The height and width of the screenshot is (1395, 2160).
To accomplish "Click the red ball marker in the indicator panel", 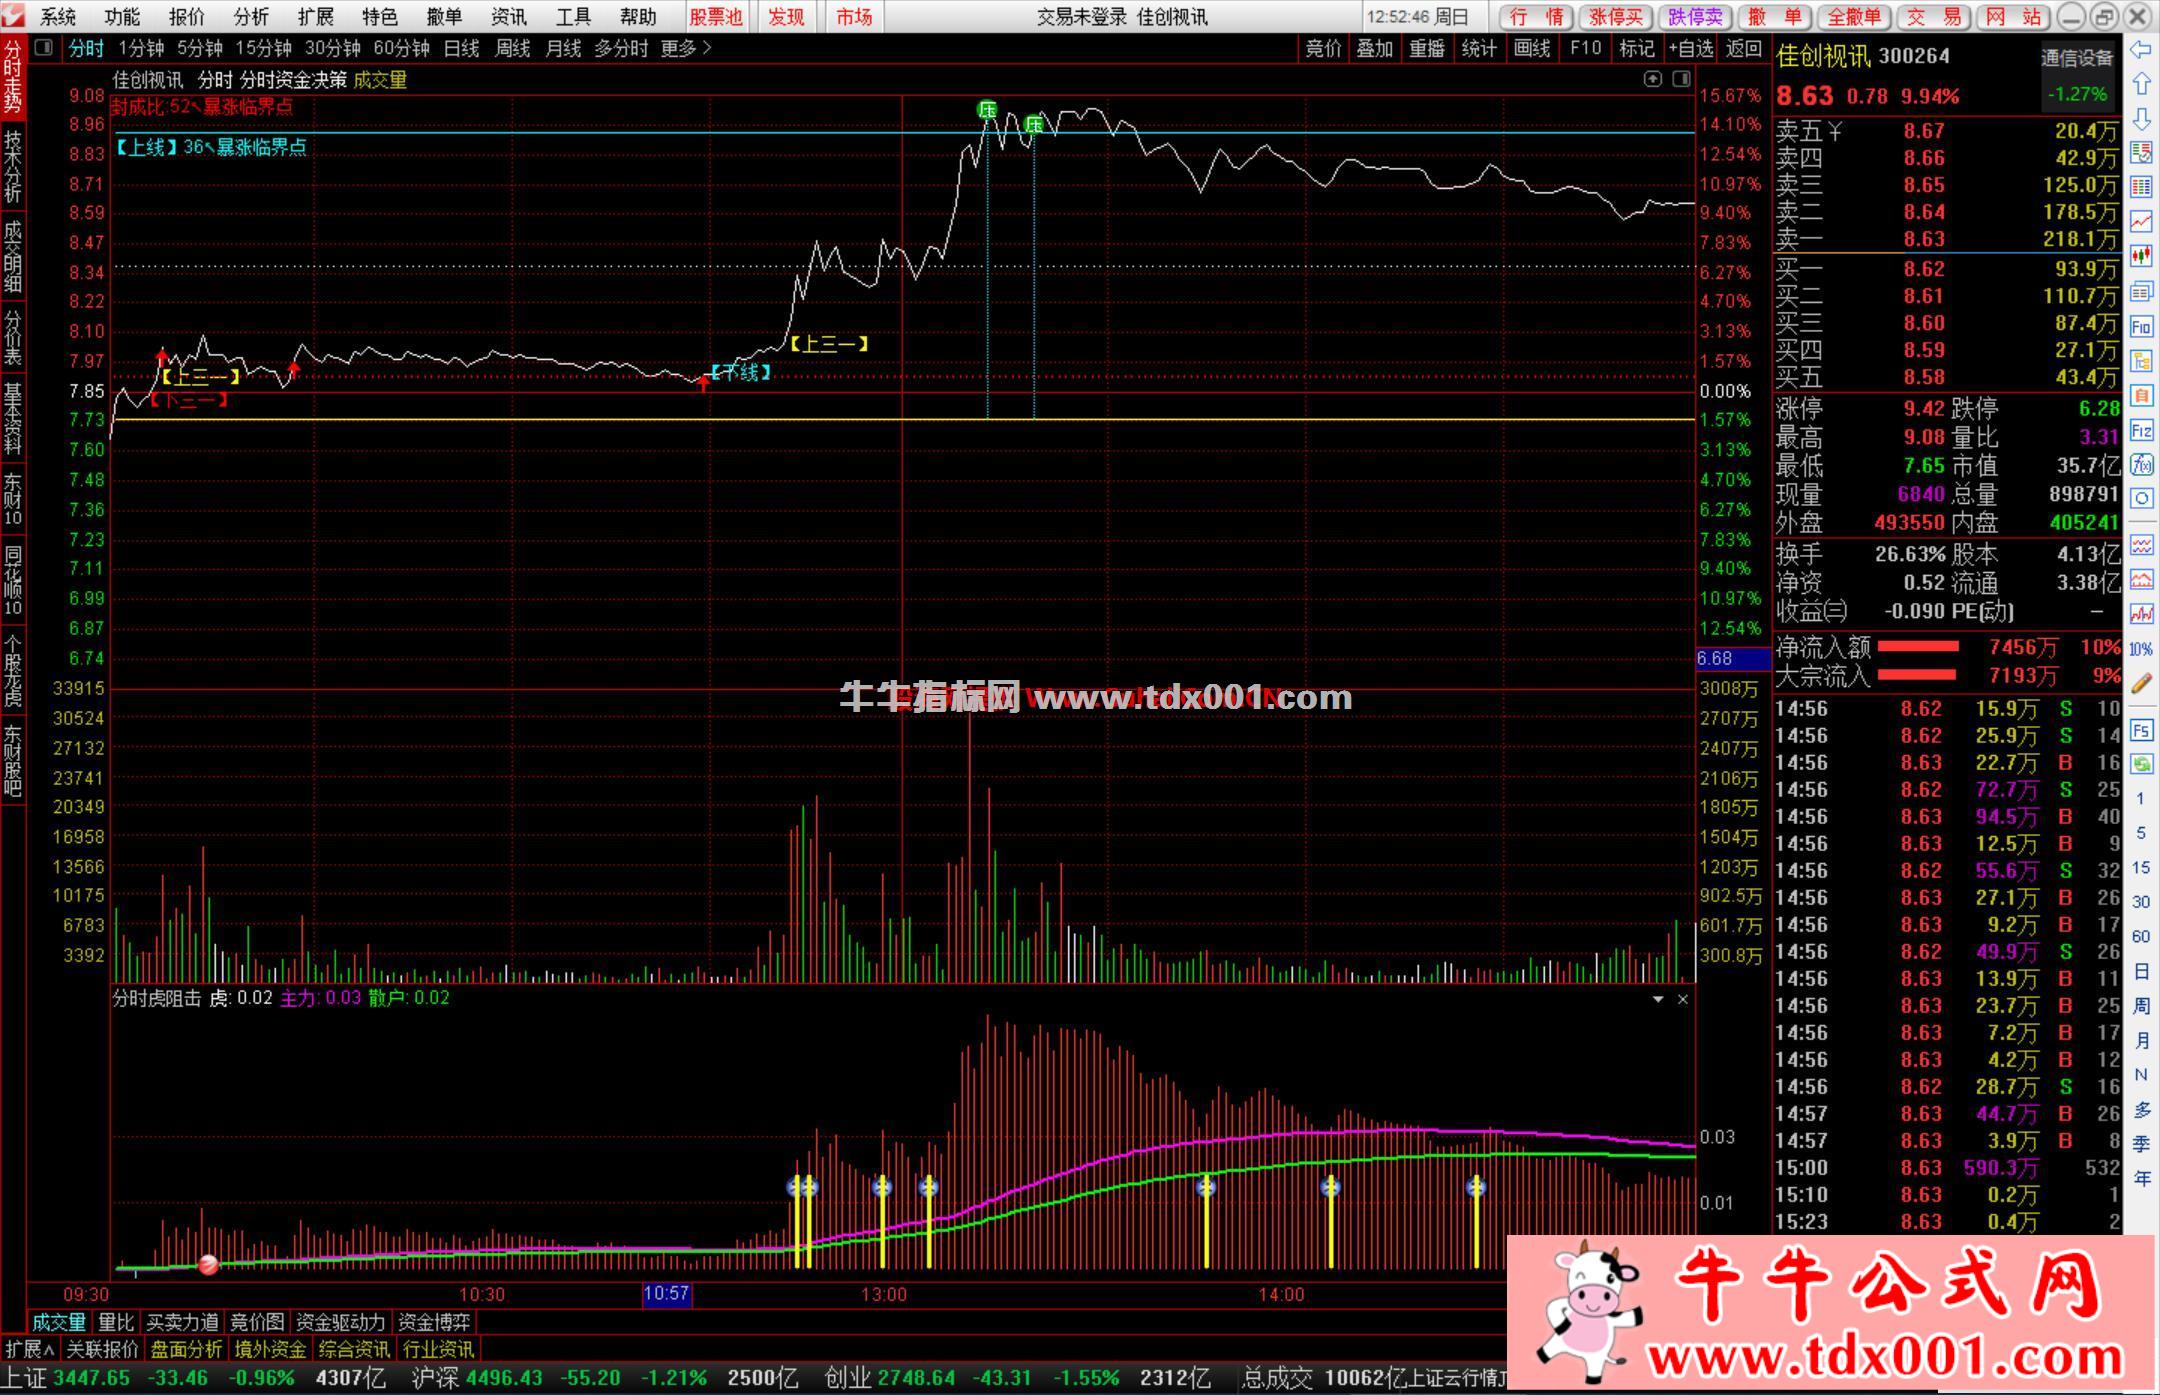I will point(208,1265).
